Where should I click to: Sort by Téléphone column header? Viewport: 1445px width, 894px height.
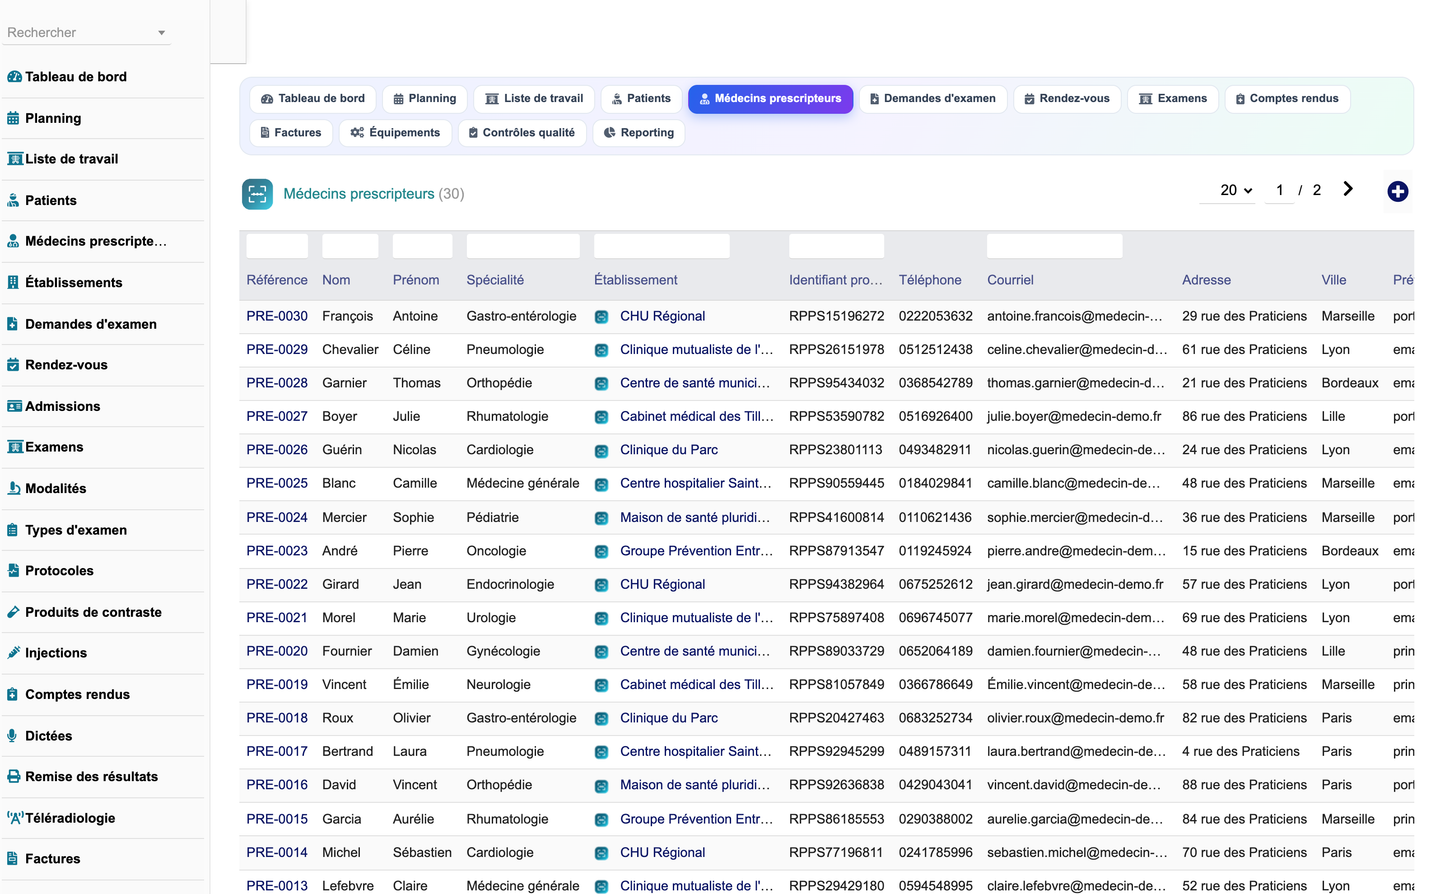930,280
